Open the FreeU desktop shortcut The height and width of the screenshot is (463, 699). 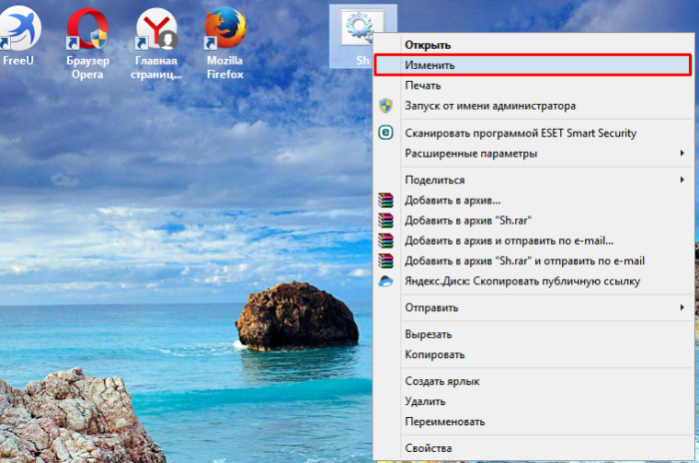pos(19,29)
